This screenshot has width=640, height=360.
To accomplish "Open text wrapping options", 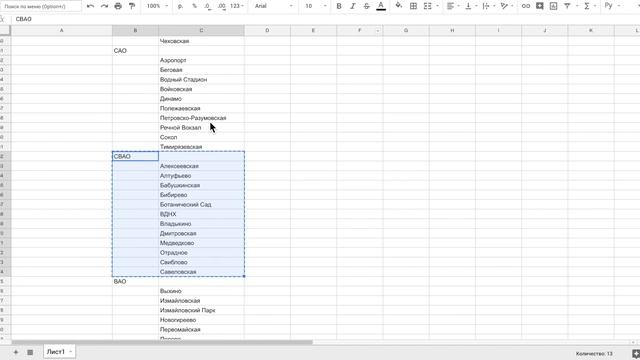I will [488, 6].
